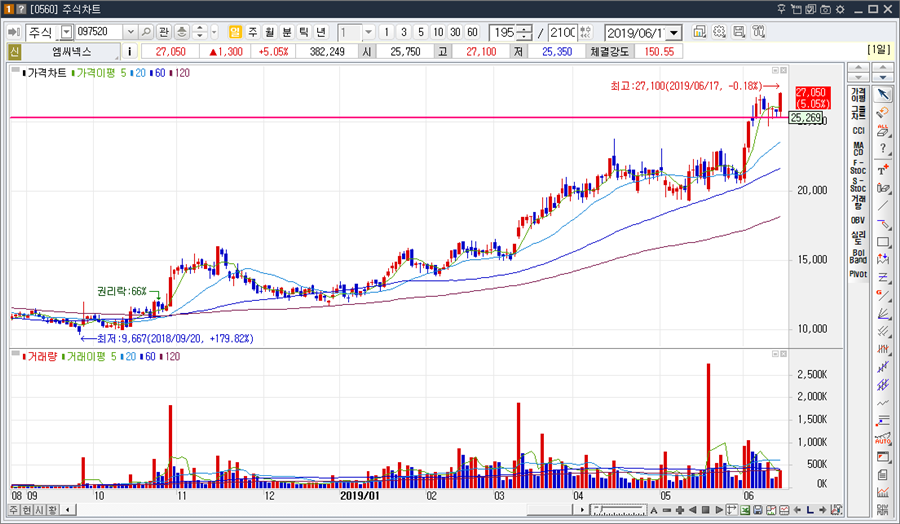The width and height of the screenshot is (900, 524).
Task: Switch chart period to tick '틱'
Action: [x=304, y=32]
